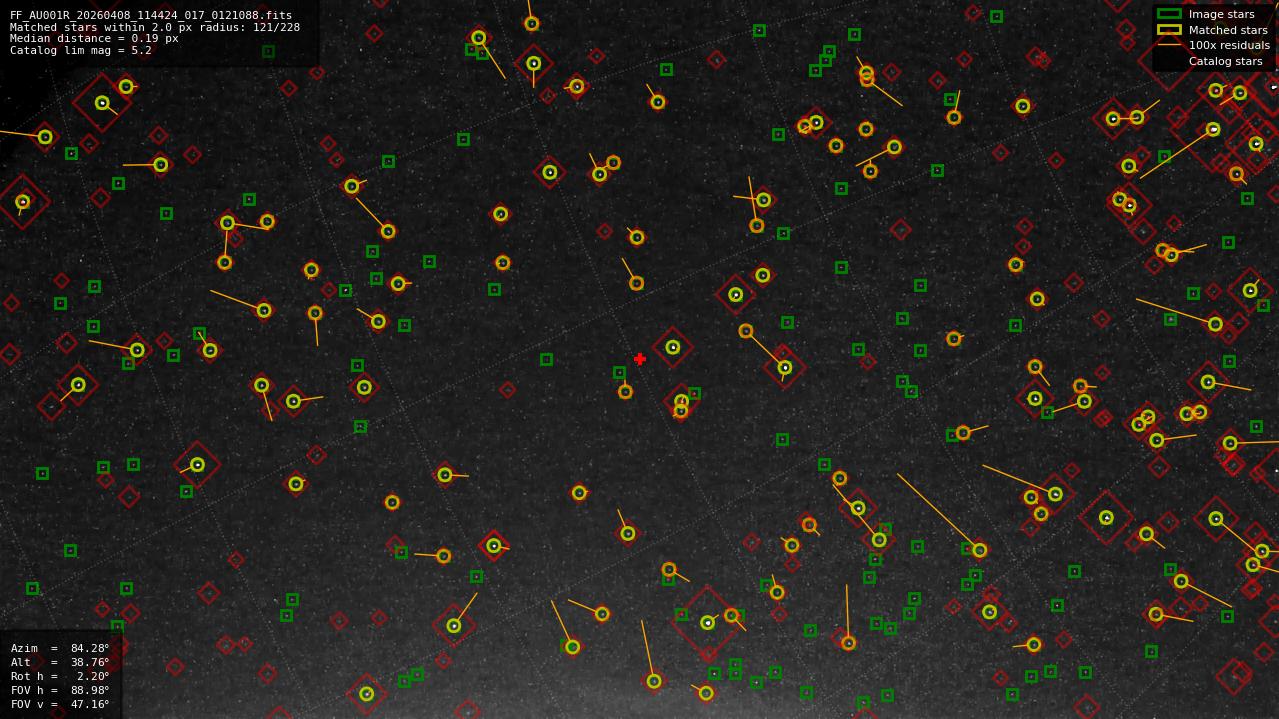1279x719 pixels.
Task: Click the orange 100x residuals legend line
Action: pyautogui.click(x=1169, y=45)
